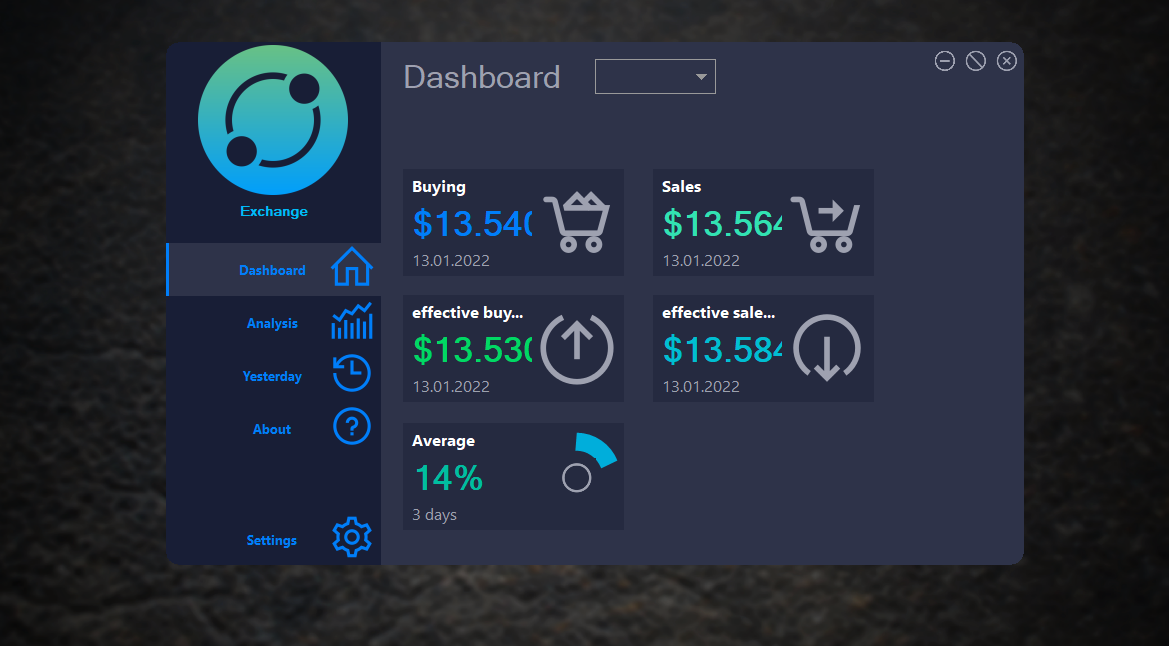Open Settings with the gear icon
This screenshot has height=646, width=1169.
coord(351,537)
